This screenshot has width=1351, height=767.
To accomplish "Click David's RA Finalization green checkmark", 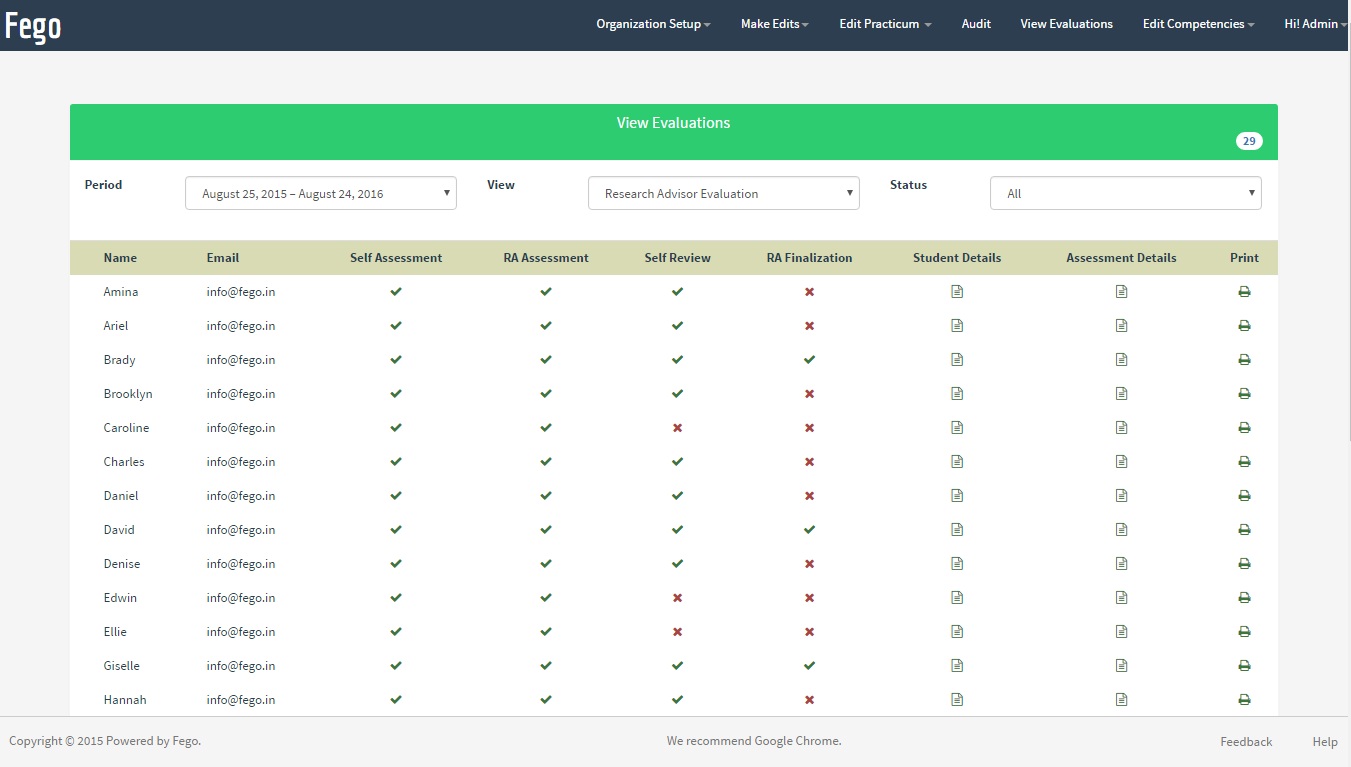I will click(809, 530).
